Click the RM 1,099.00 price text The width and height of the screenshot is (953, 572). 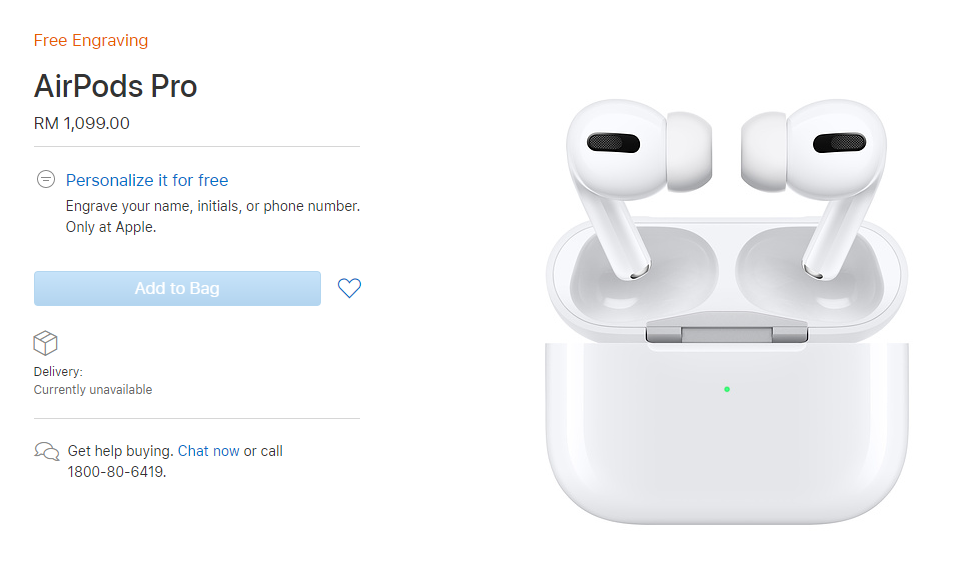81,123
